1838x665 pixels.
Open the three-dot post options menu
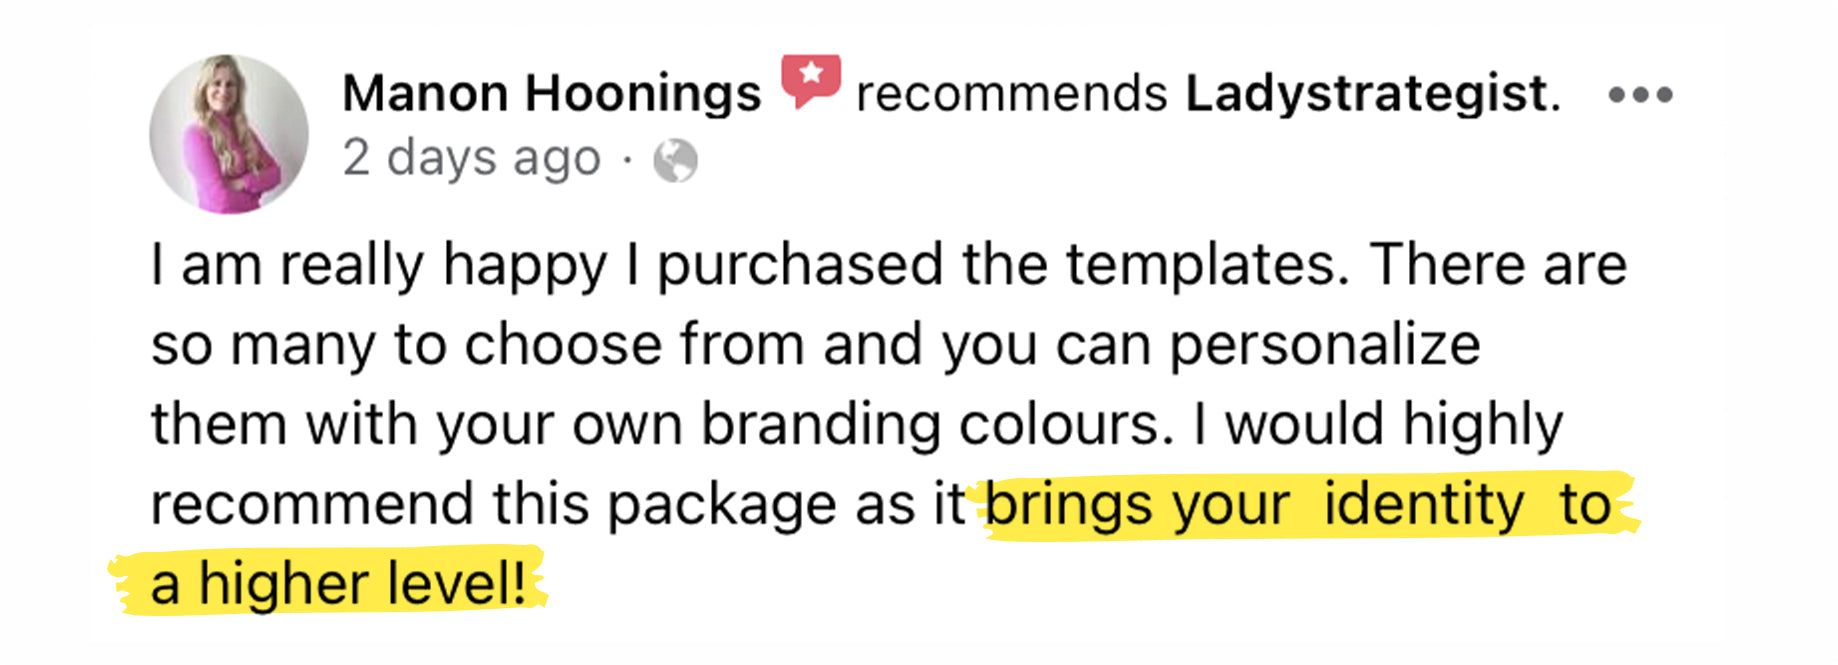click(x=1640, y=95)
